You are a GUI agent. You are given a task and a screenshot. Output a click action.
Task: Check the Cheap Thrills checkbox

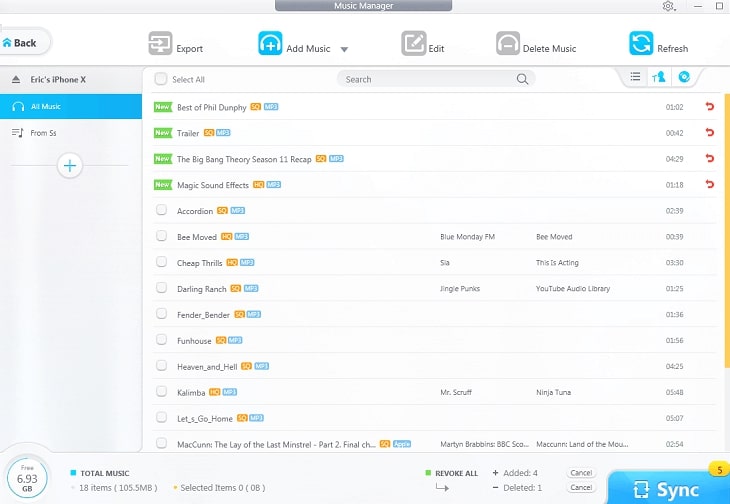click(162, 262)
